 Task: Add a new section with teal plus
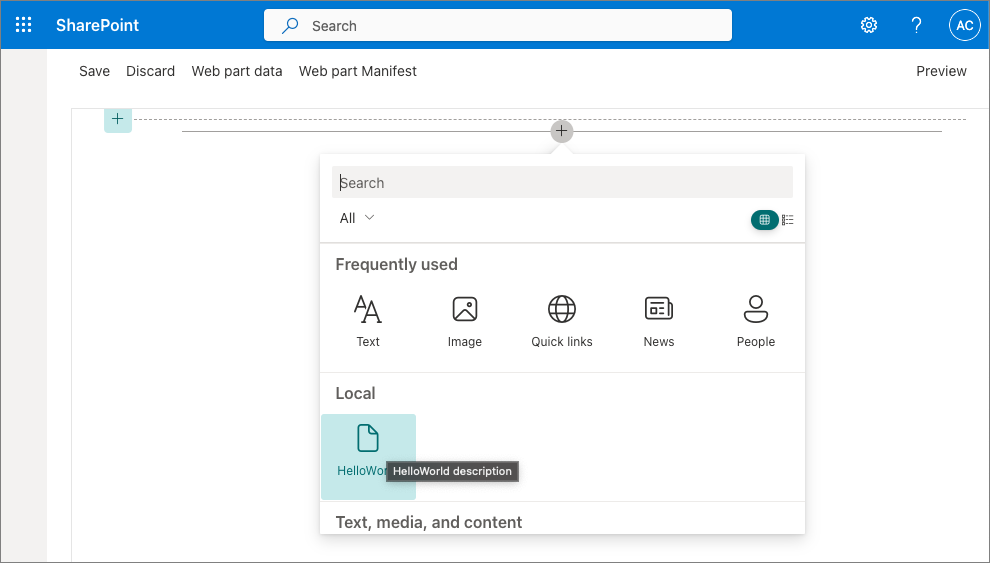117,119
